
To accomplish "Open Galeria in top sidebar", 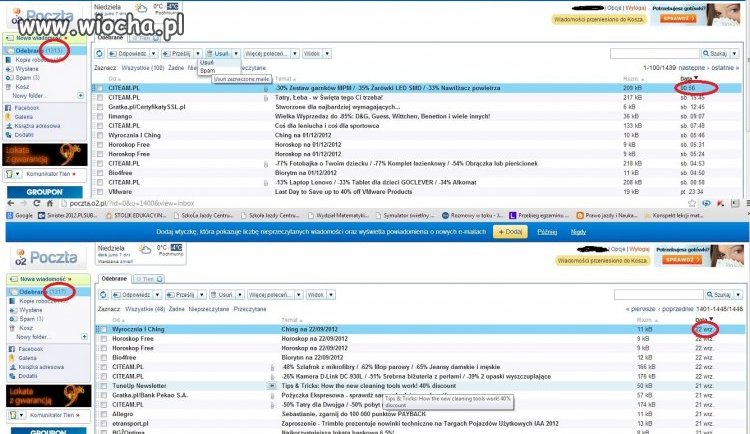I will (x=23, y=117).
